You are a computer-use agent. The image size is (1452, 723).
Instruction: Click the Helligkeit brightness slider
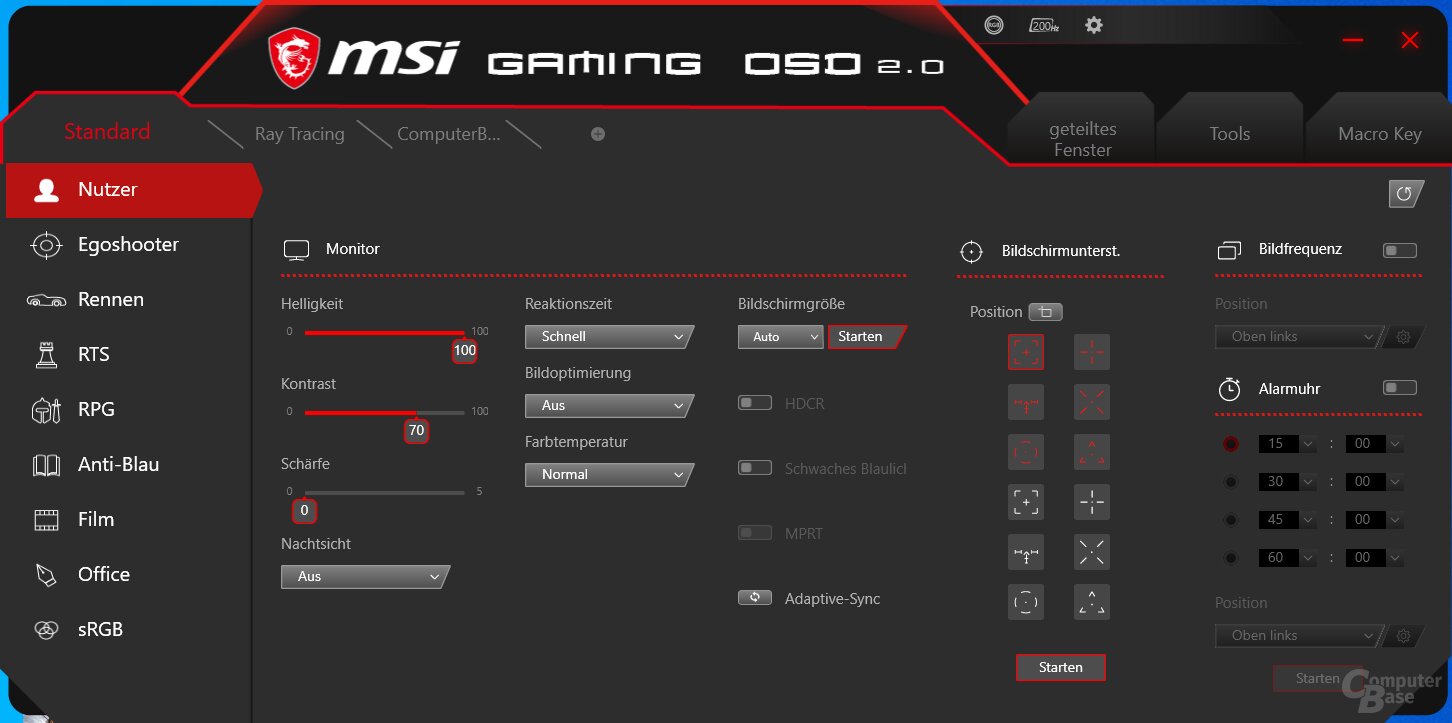[384, 332]
